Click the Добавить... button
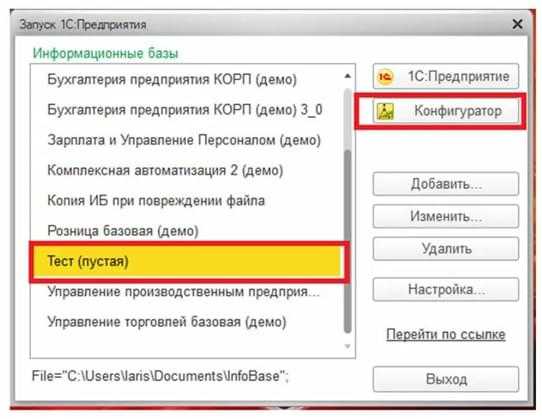The width and height of the screenshot is (542, 419). tap(446, 184)
